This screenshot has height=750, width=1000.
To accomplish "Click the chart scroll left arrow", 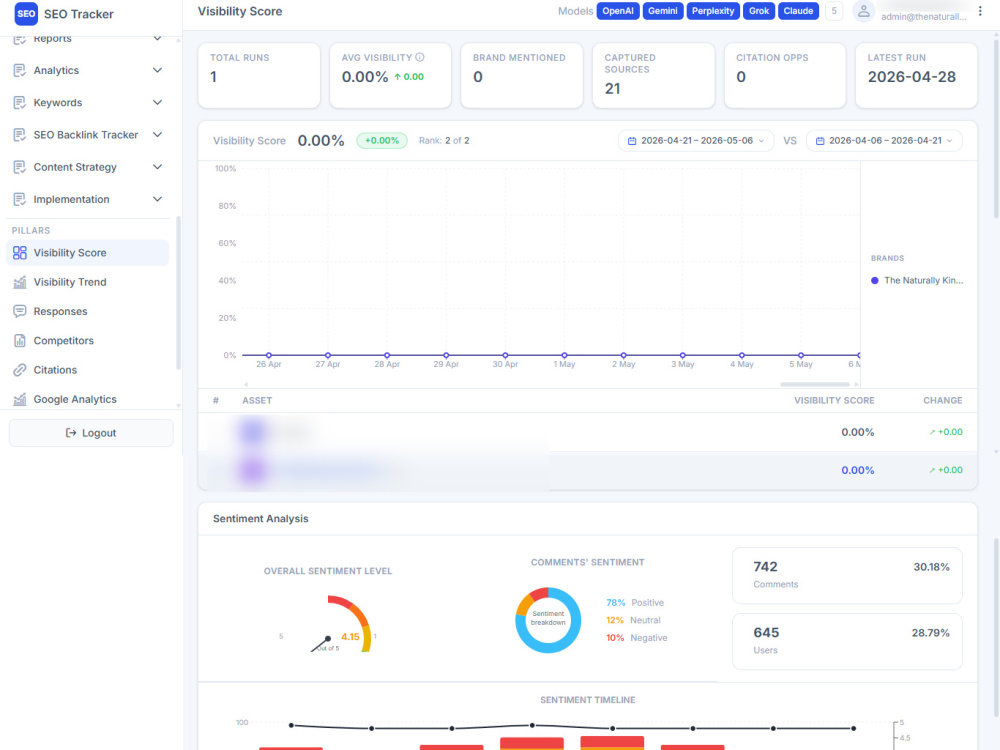I will click(246, 385).
